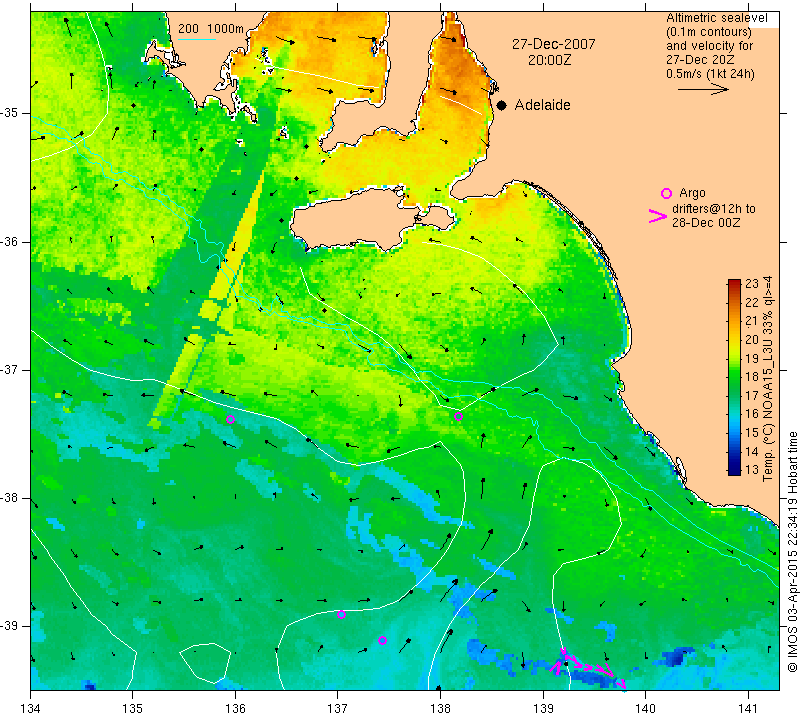Click the latitude axis label -39
Viewport: 800px width, 720px height.
tap(10, 626)
